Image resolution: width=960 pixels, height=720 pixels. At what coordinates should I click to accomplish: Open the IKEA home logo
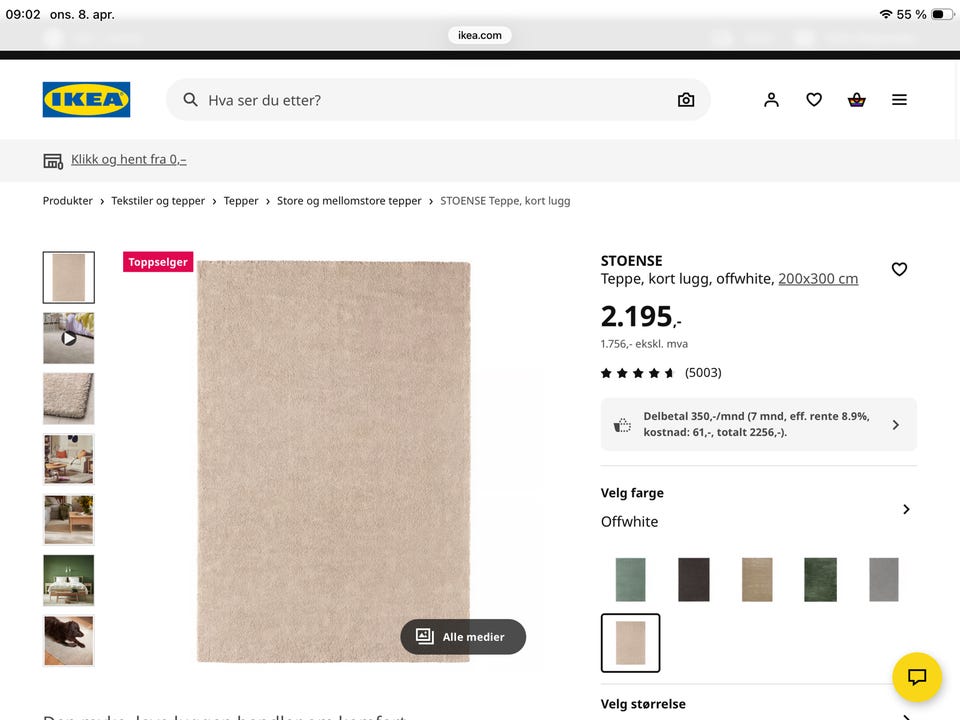[x=86, y=99]
